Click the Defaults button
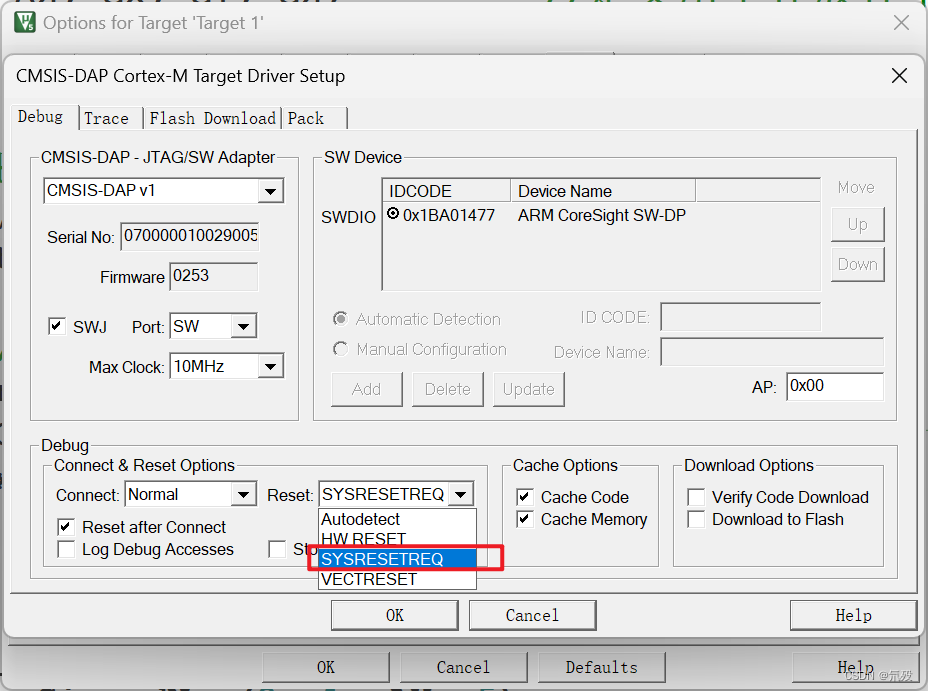 pyautogui.click(x=601, y=667)
